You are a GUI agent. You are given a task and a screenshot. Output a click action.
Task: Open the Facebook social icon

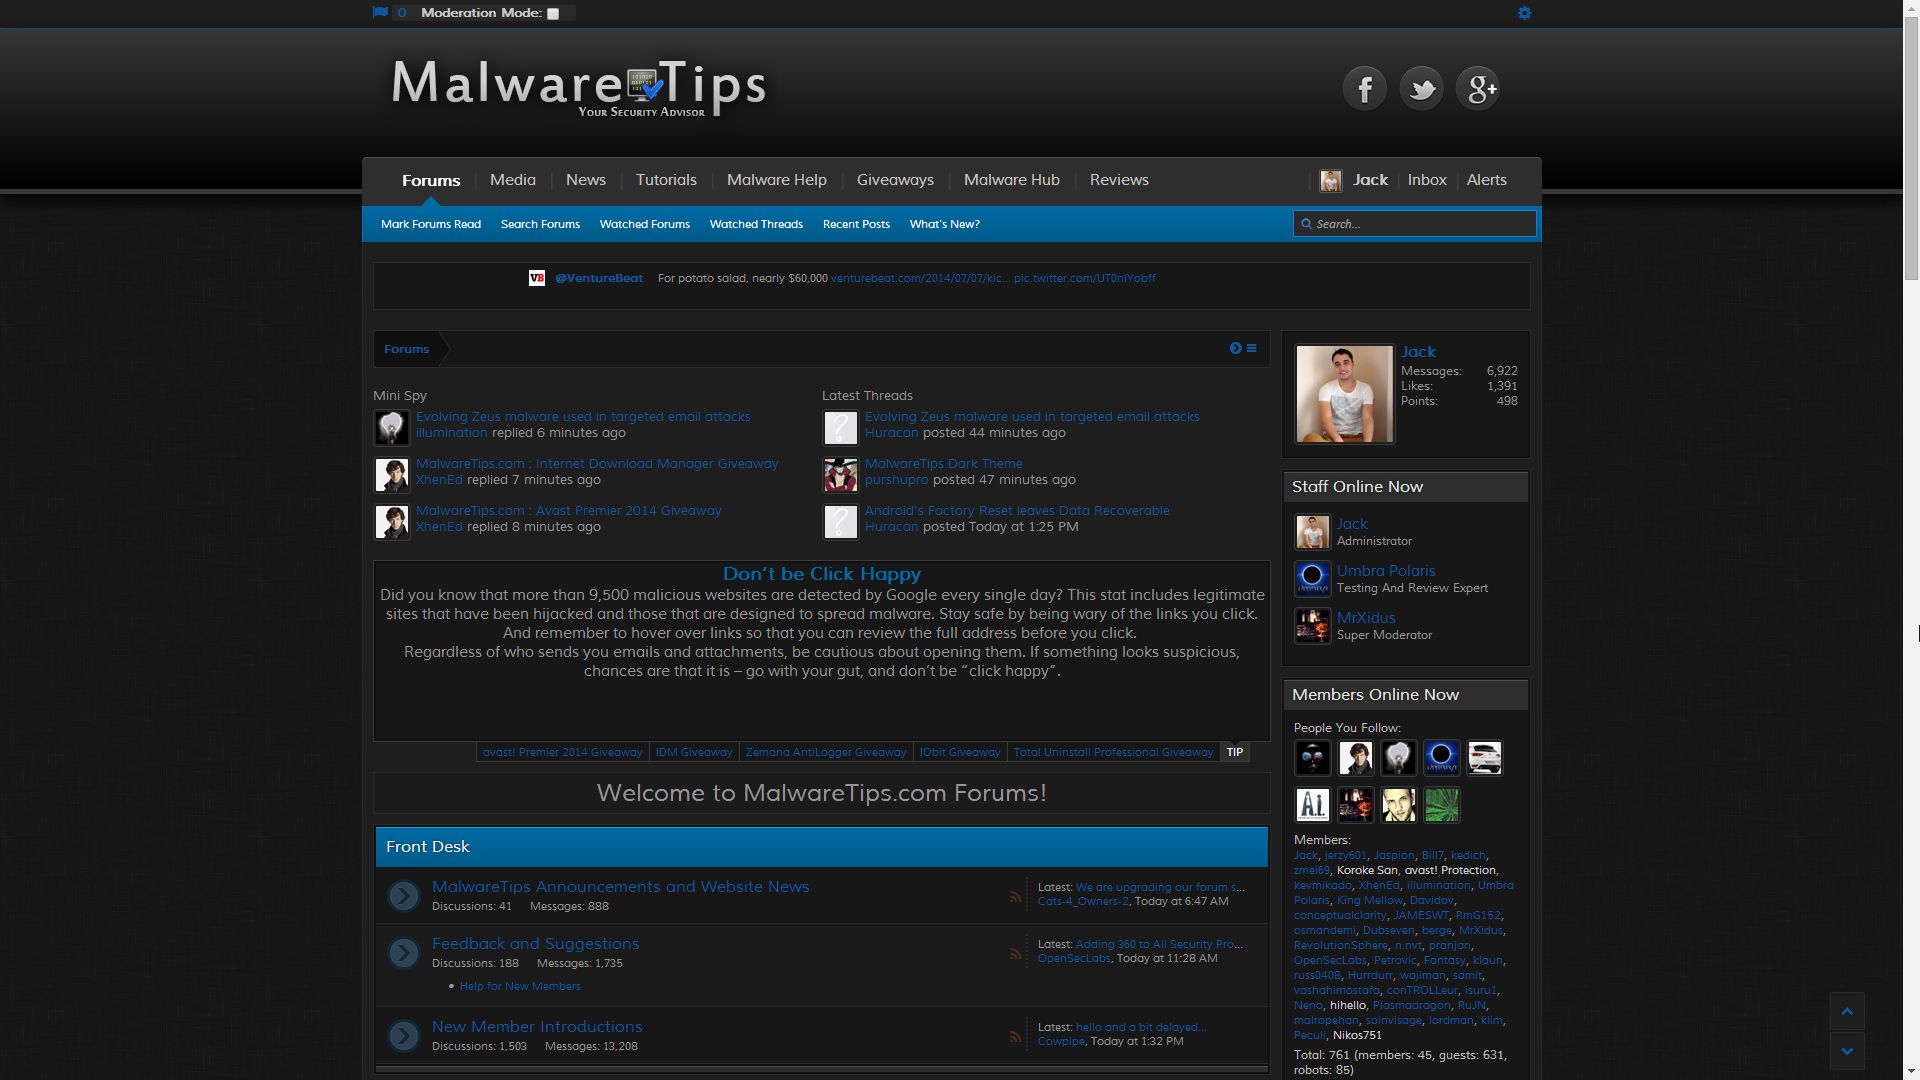[1364, 89]
